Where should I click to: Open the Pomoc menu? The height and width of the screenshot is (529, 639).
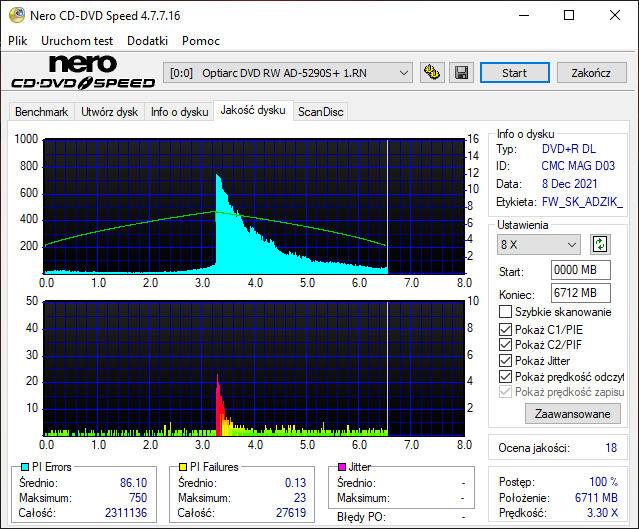tap(201, 41)
